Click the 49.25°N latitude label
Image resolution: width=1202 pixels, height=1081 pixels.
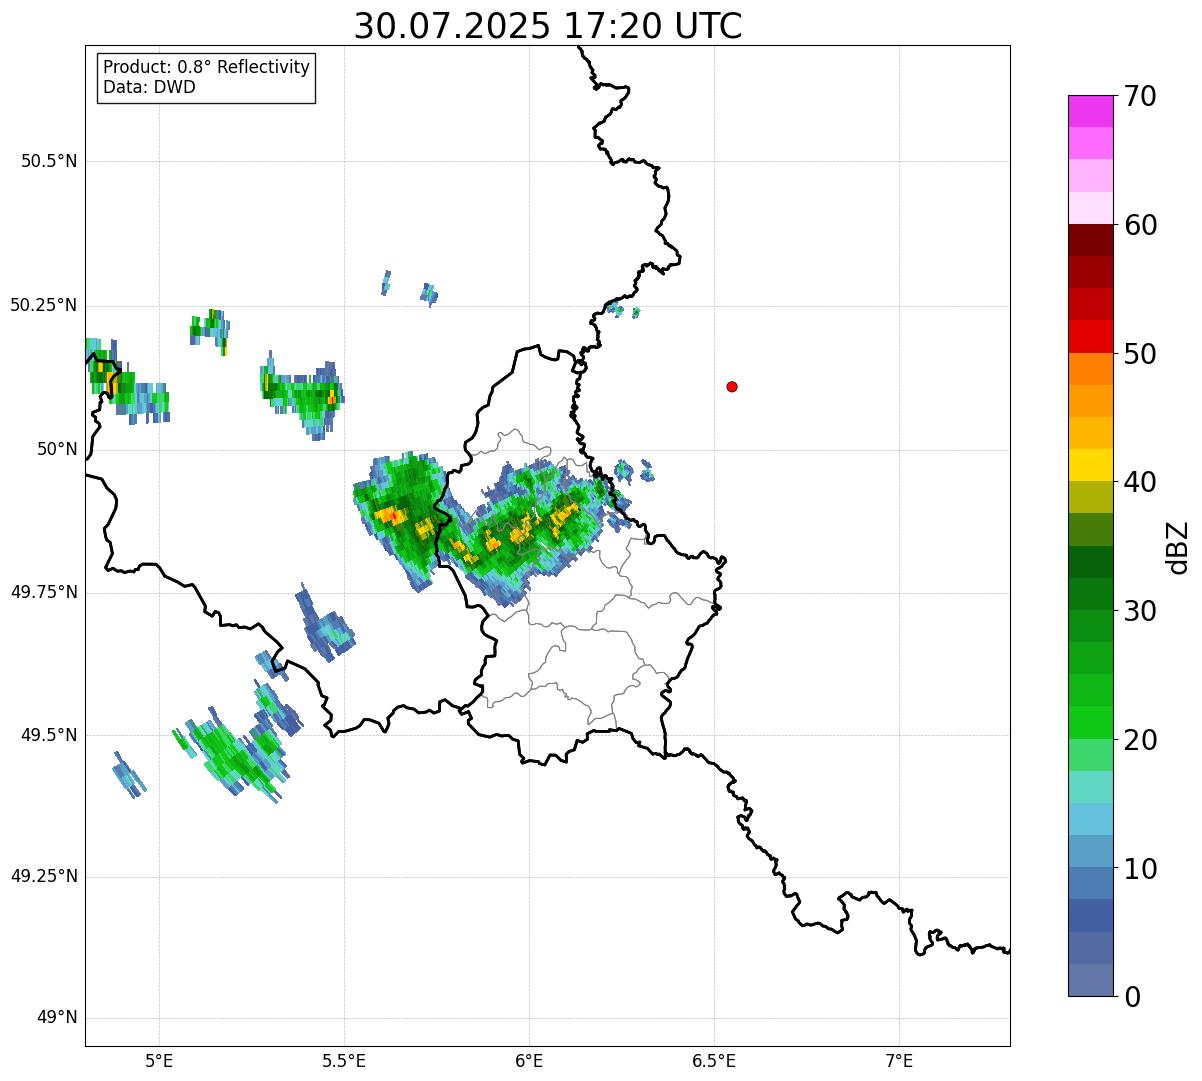(44, 876)
